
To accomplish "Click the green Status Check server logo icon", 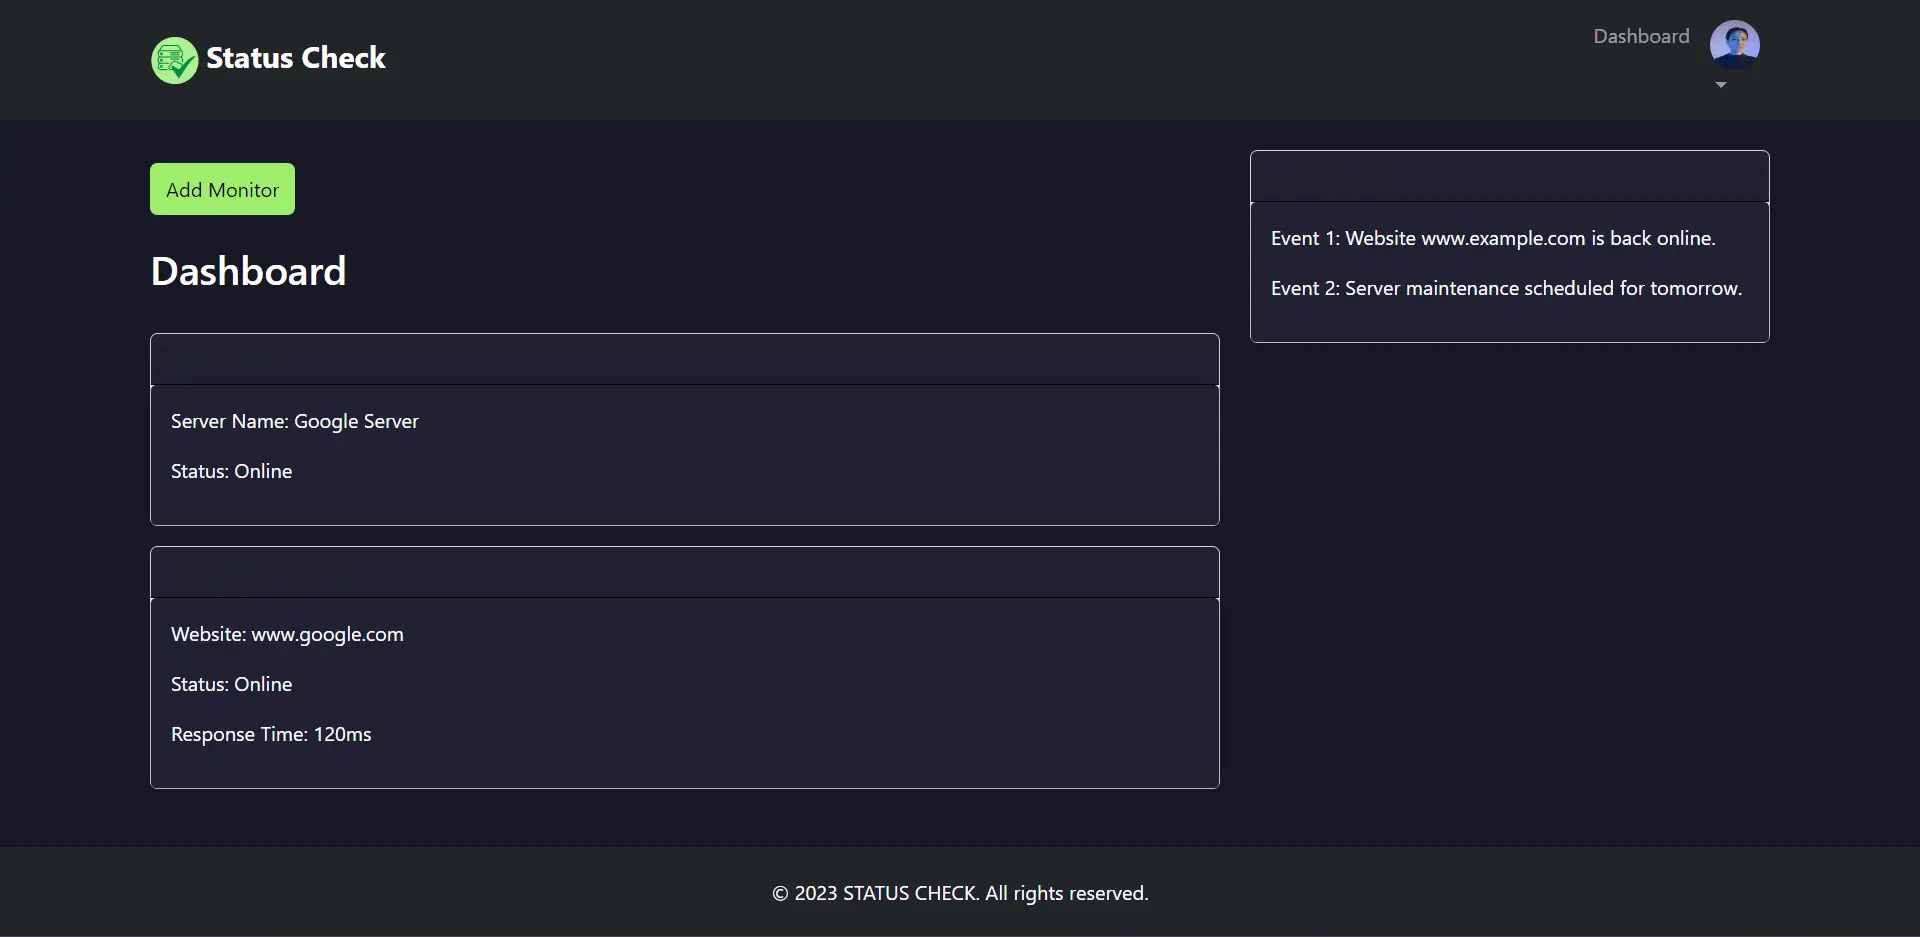I will click(x=173, y=60).
